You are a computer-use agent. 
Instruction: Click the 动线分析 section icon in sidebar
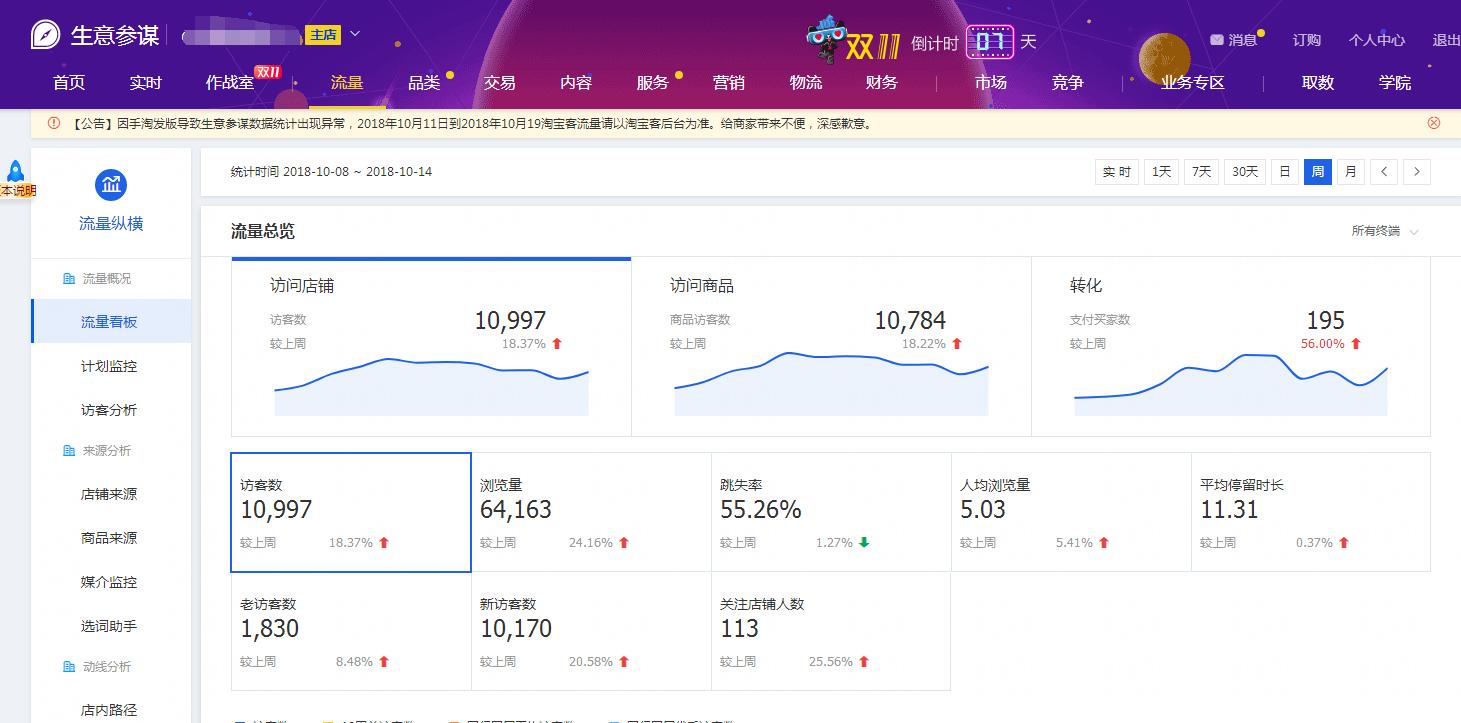coord(69,666)
